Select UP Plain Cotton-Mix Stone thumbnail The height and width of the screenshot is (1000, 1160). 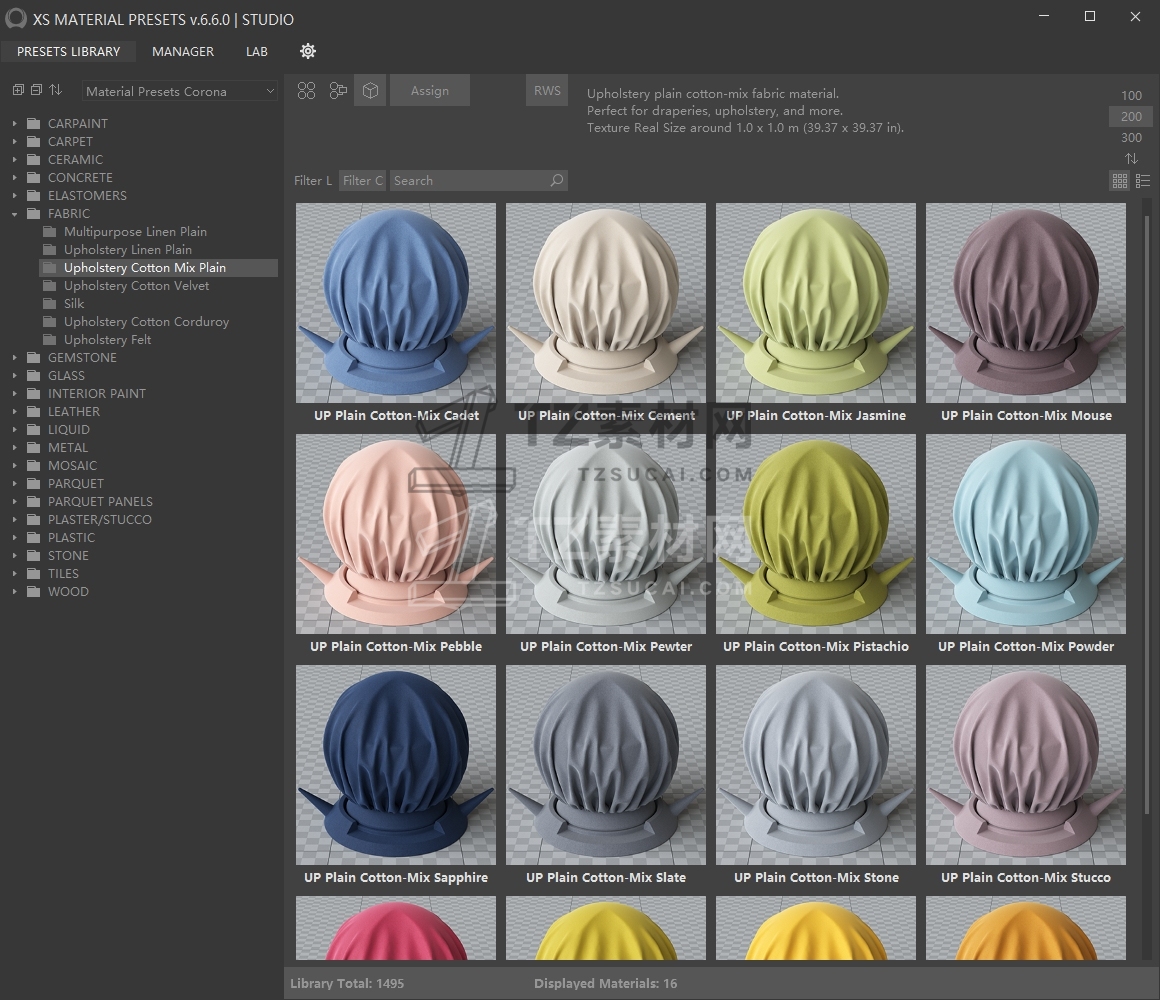[816, 765]
